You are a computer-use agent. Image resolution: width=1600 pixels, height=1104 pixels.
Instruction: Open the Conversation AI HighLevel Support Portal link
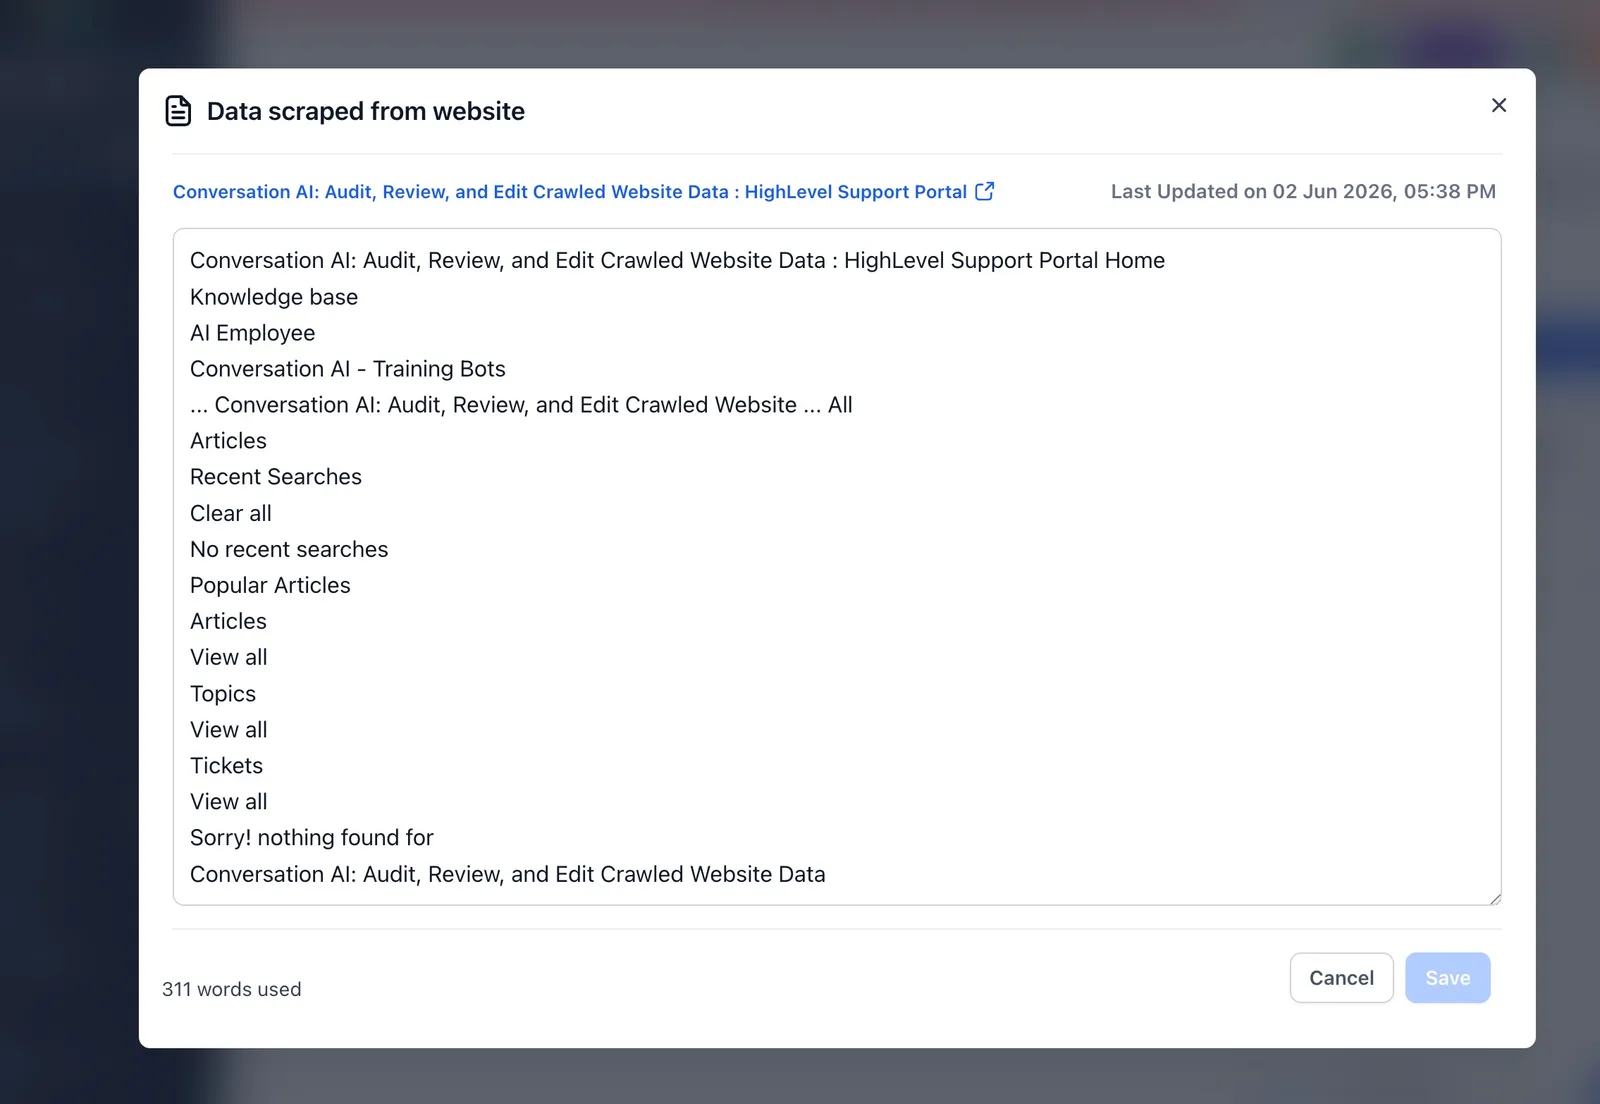click(x=570, y=192)
